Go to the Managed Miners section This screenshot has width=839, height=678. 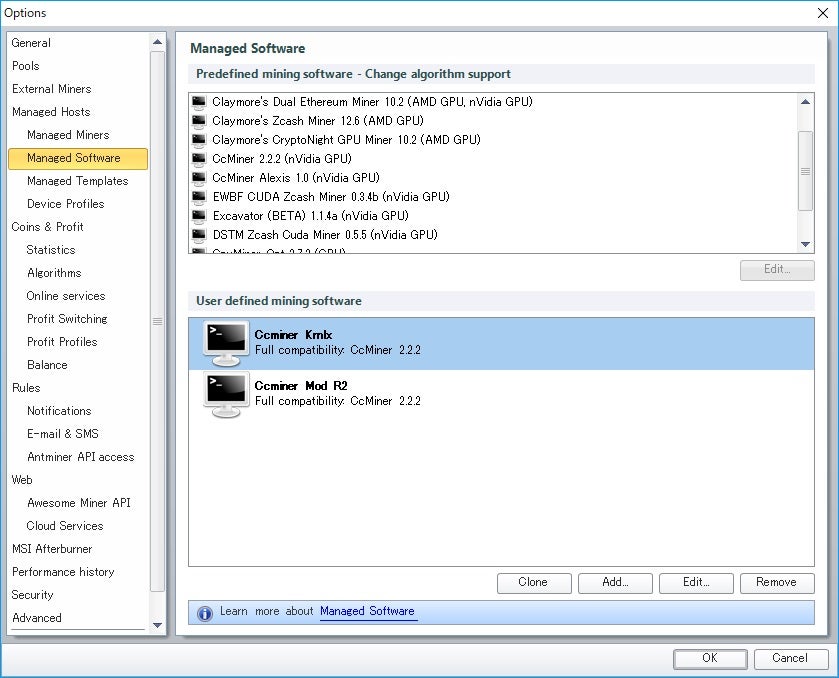click(x=68, y=135)
